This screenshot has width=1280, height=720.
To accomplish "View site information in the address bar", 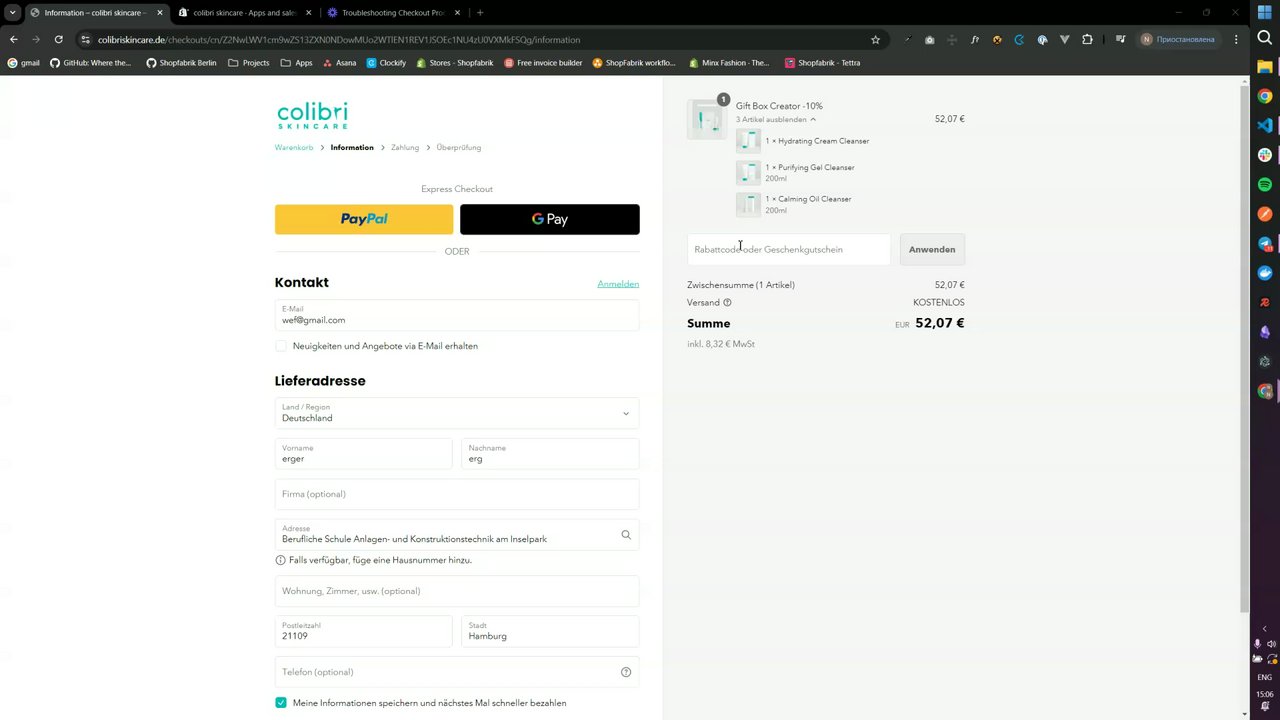I will [86, 39].
